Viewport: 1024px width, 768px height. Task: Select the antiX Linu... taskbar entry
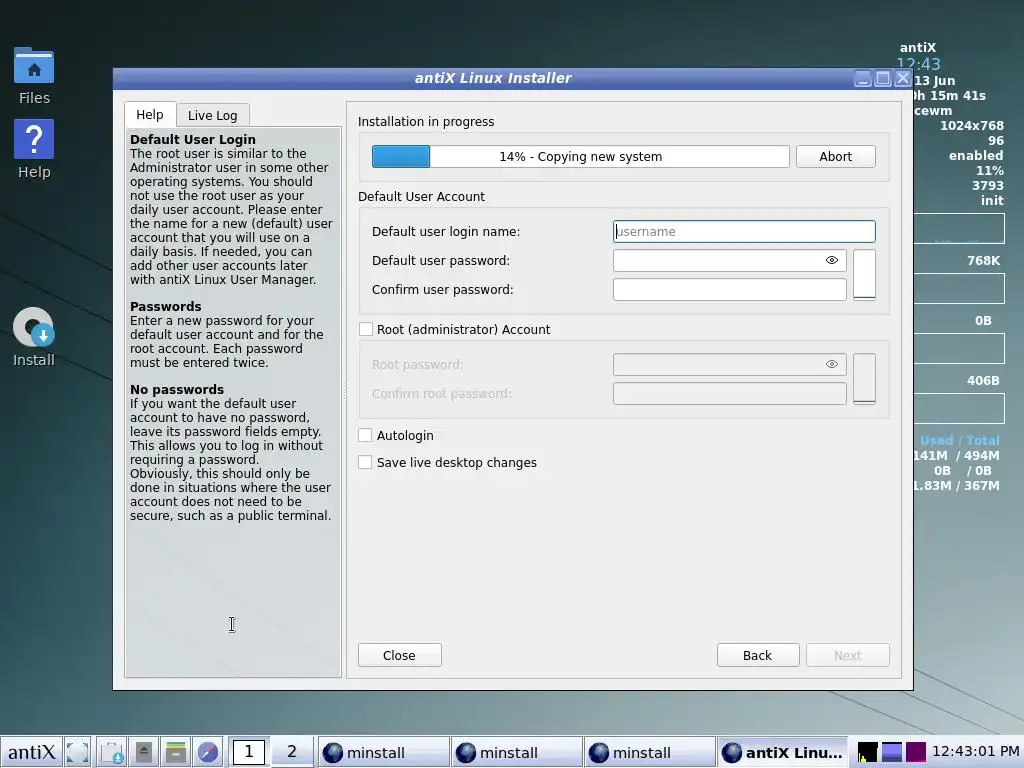pyautogui.click(x=782, y=752)
